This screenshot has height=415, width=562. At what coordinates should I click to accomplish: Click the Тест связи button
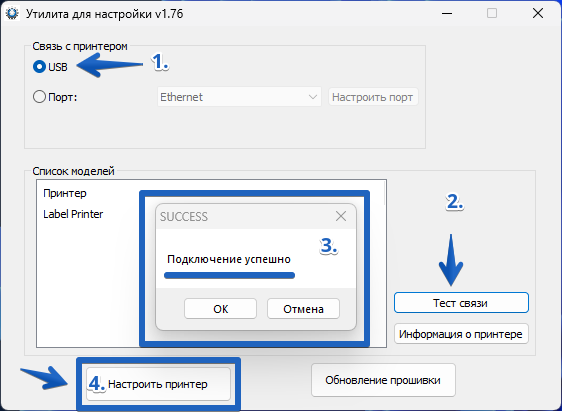[x=461, y=303]
